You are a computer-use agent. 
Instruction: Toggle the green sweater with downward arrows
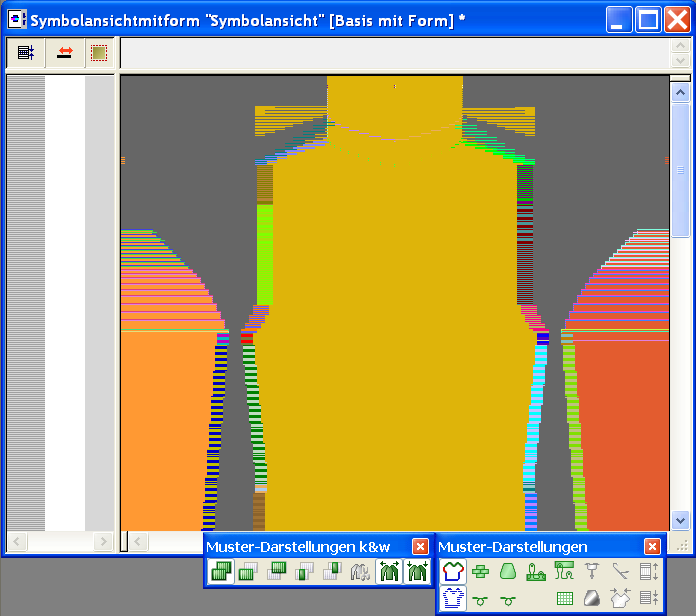pyautogui.click(x=417, y=572)
